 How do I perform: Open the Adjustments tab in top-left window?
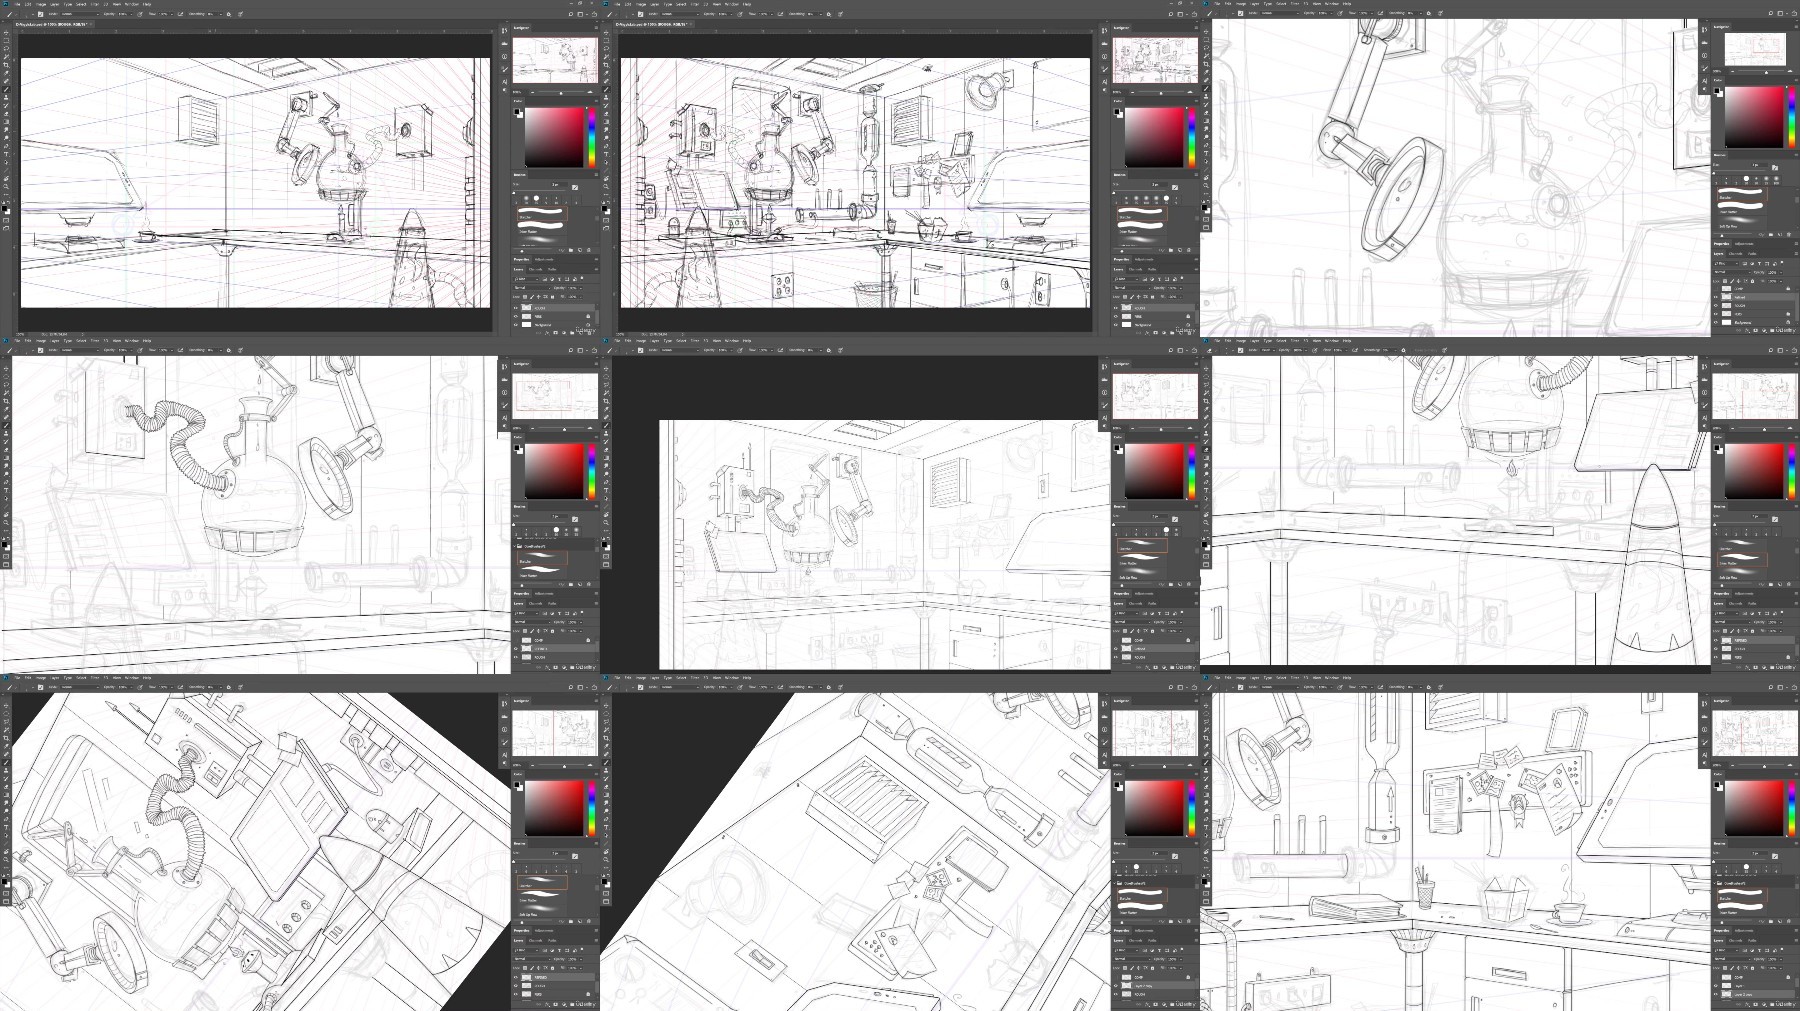coord(546,260)
